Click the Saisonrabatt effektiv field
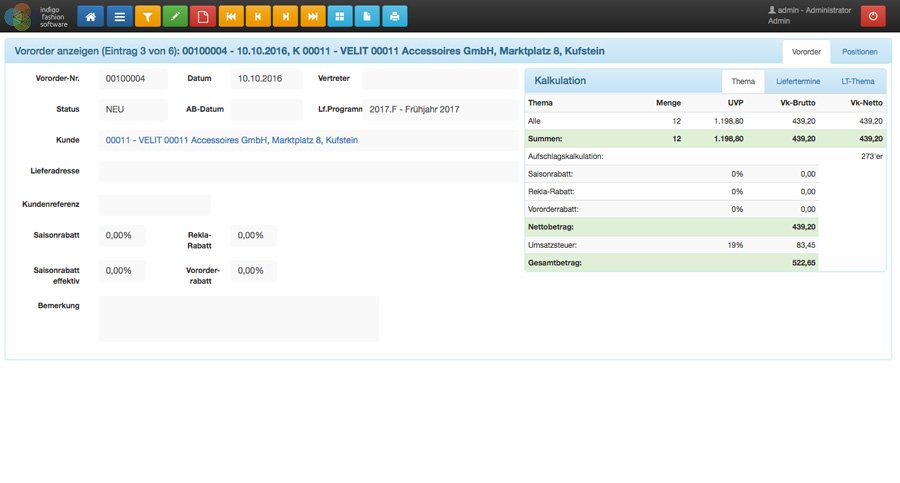 pyautogui.click(x=122, y=271)
